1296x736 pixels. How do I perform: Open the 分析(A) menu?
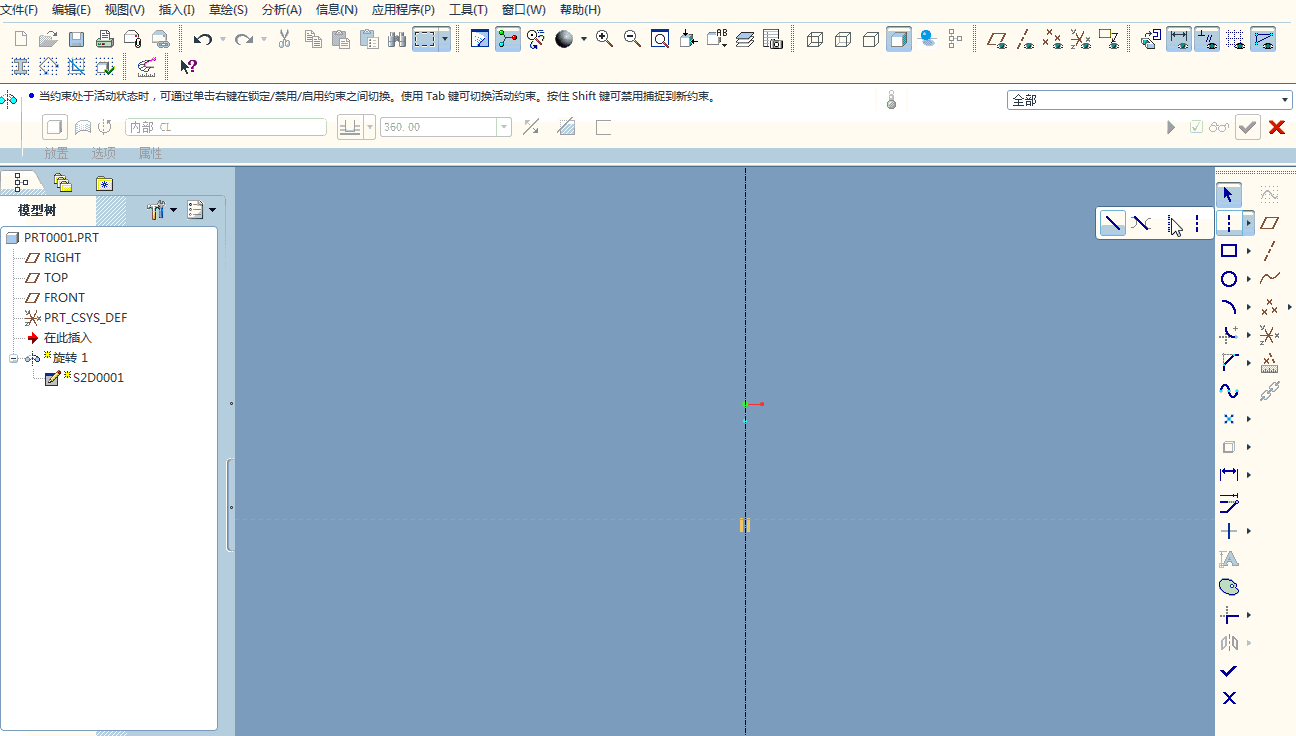click(x=282, y=10)
